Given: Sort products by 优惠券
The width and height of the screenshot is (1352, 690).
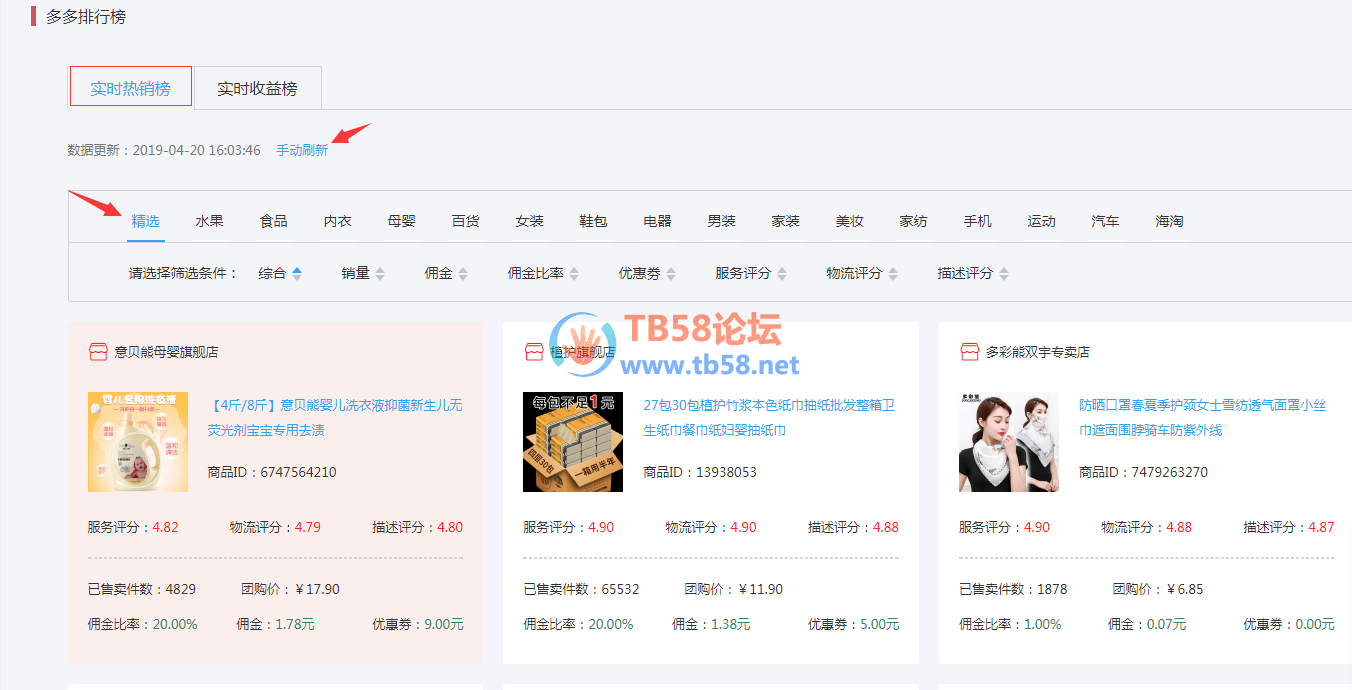Looking at the screenshot, I should 671,273.
